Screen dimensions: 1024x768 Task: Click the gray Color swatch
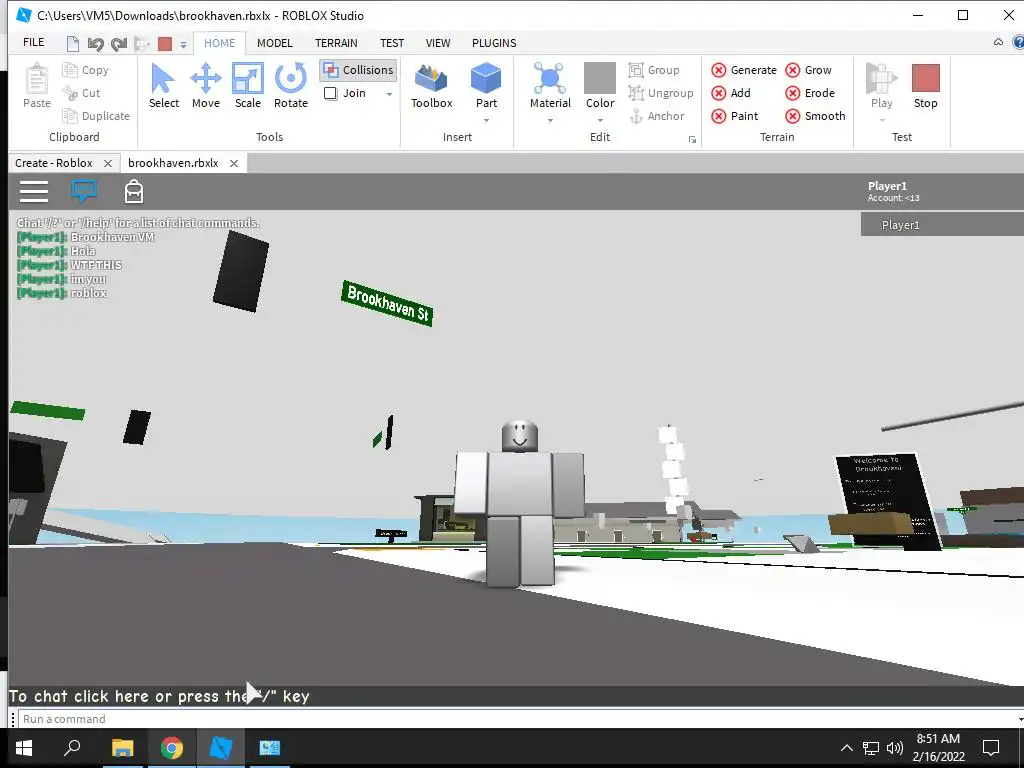pos(600,78)
